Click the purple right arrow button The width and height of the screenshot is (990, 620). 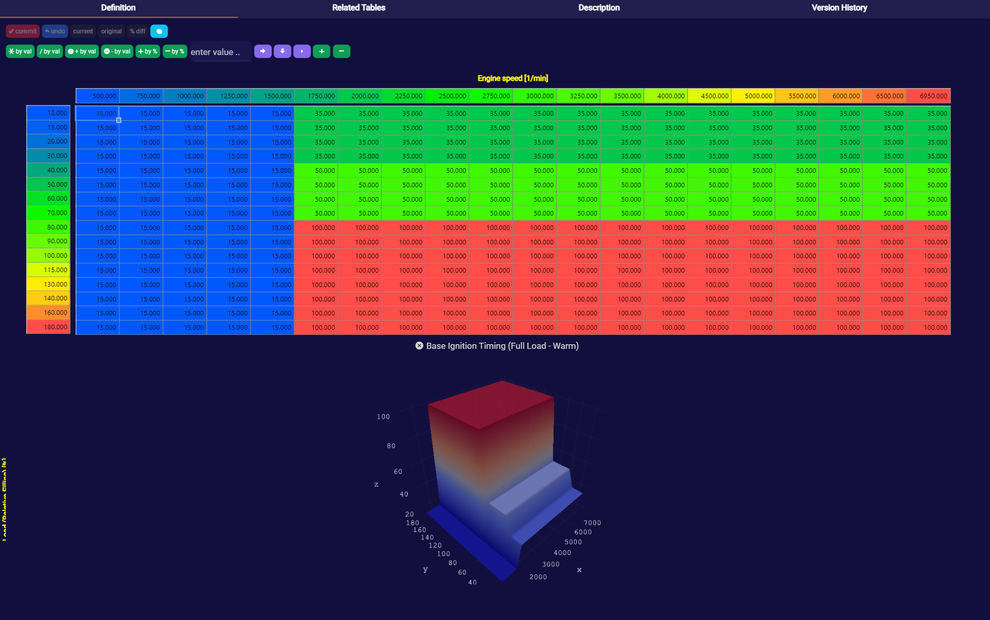tap(263, 51)
